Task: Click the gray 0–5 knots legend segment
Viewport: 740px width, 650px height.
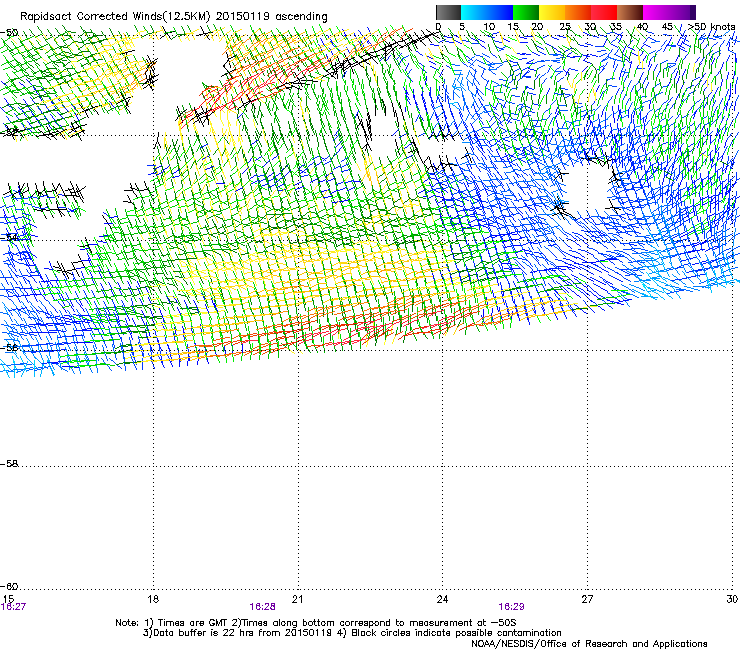Action: tap(448, 12)
